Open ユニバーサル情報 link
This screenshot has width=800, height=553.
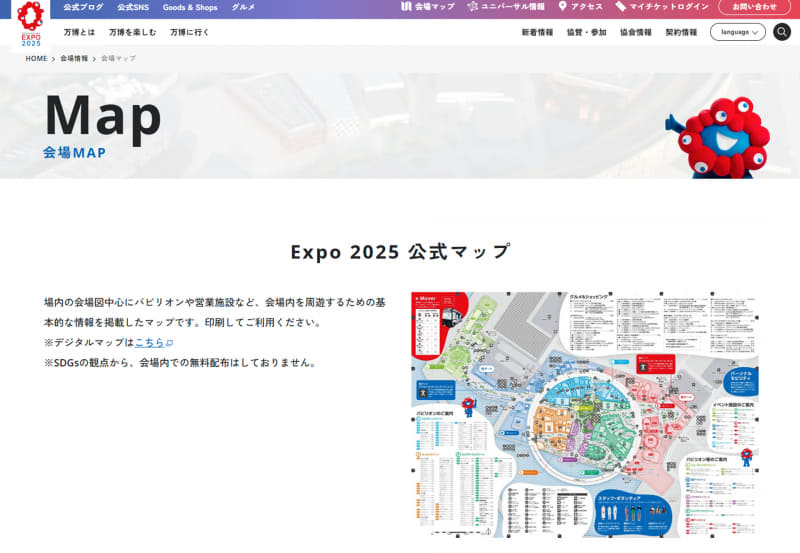[513, 7]
